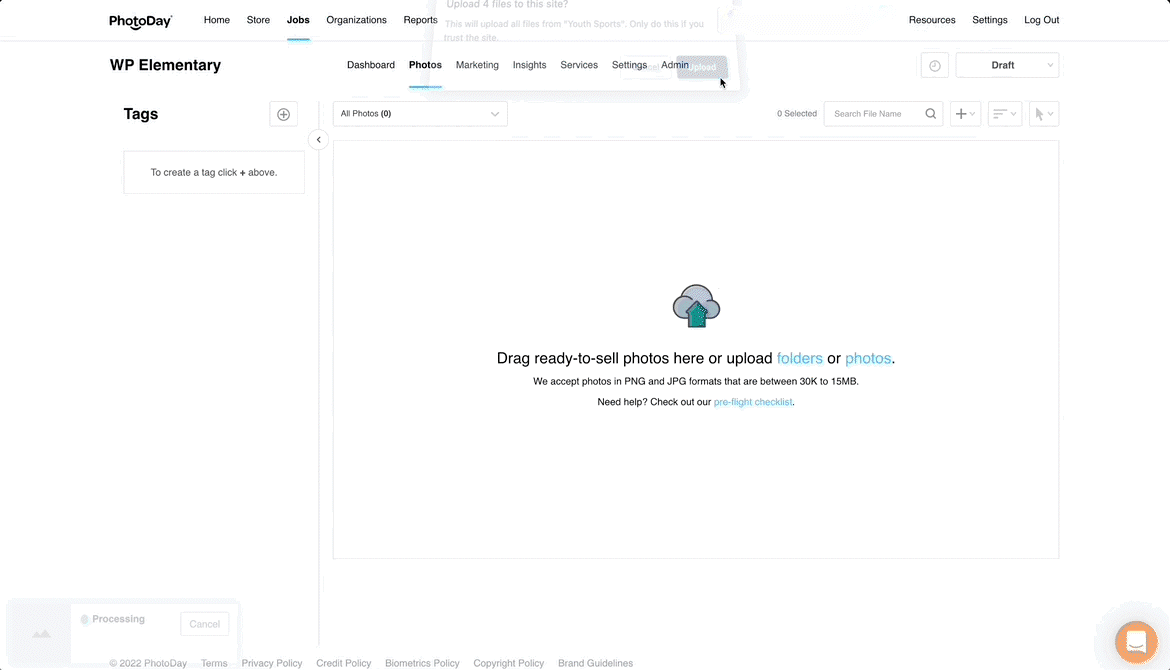The height and width of the screenshot is (670, 1170).
Task: Click the cloud upload icon
Action: [696, 307]
